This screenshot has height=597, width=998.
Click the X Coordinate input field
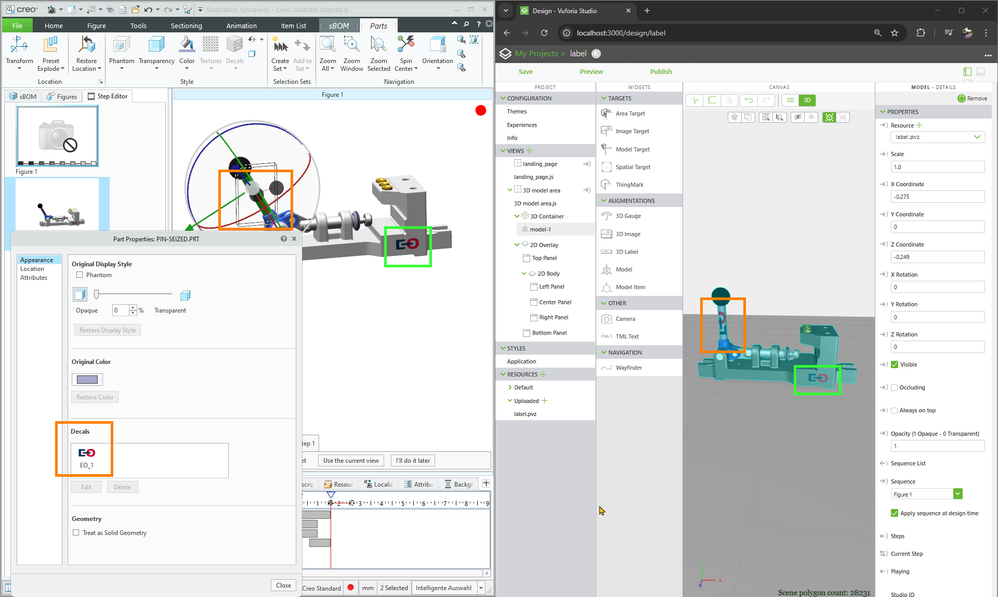click(936, 197)
